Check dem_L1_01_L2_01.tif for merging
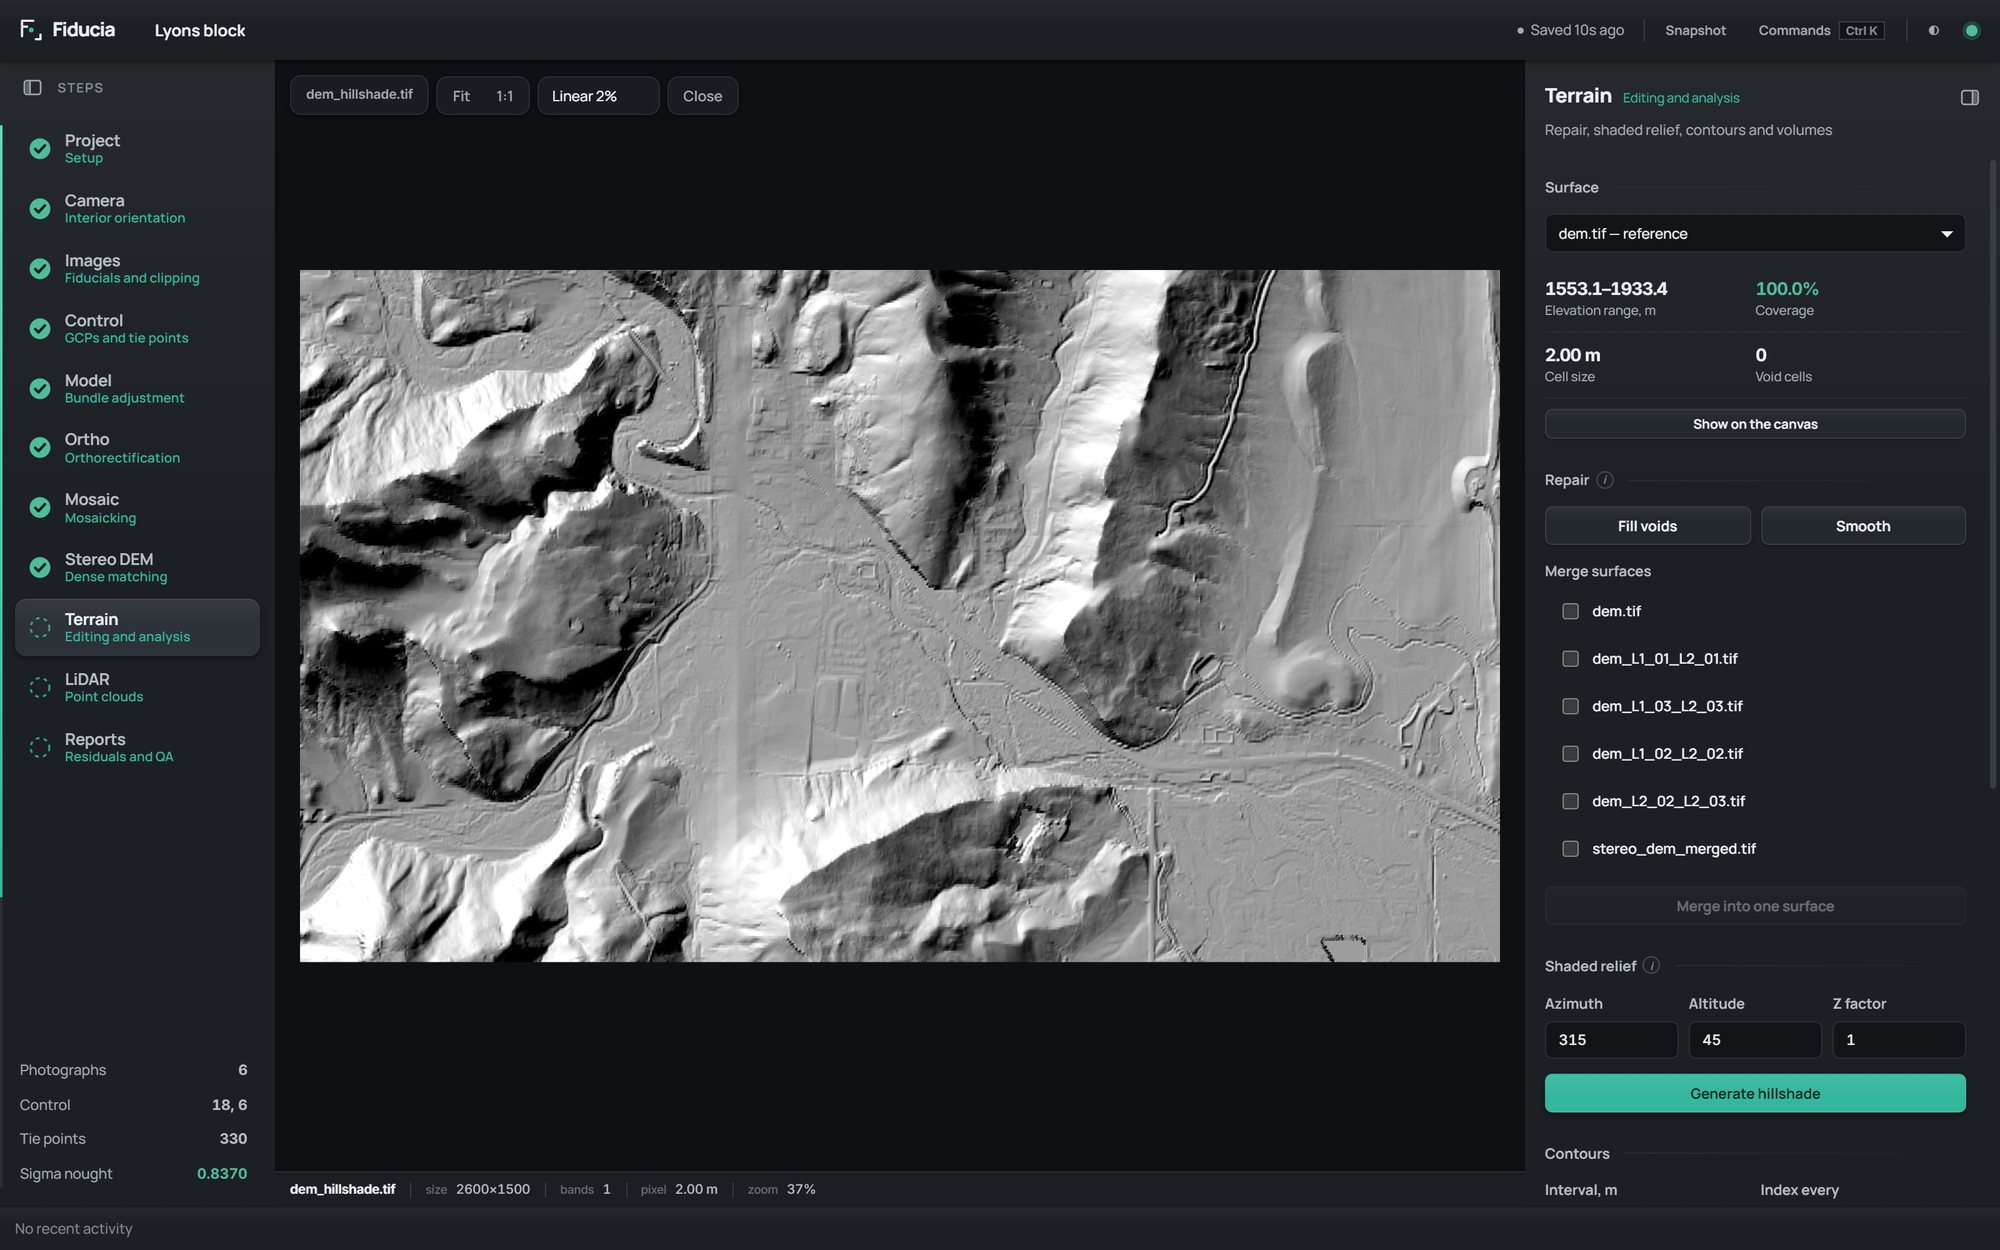The height and width of the screenshot is (1250, 2000). [1570, 658]
